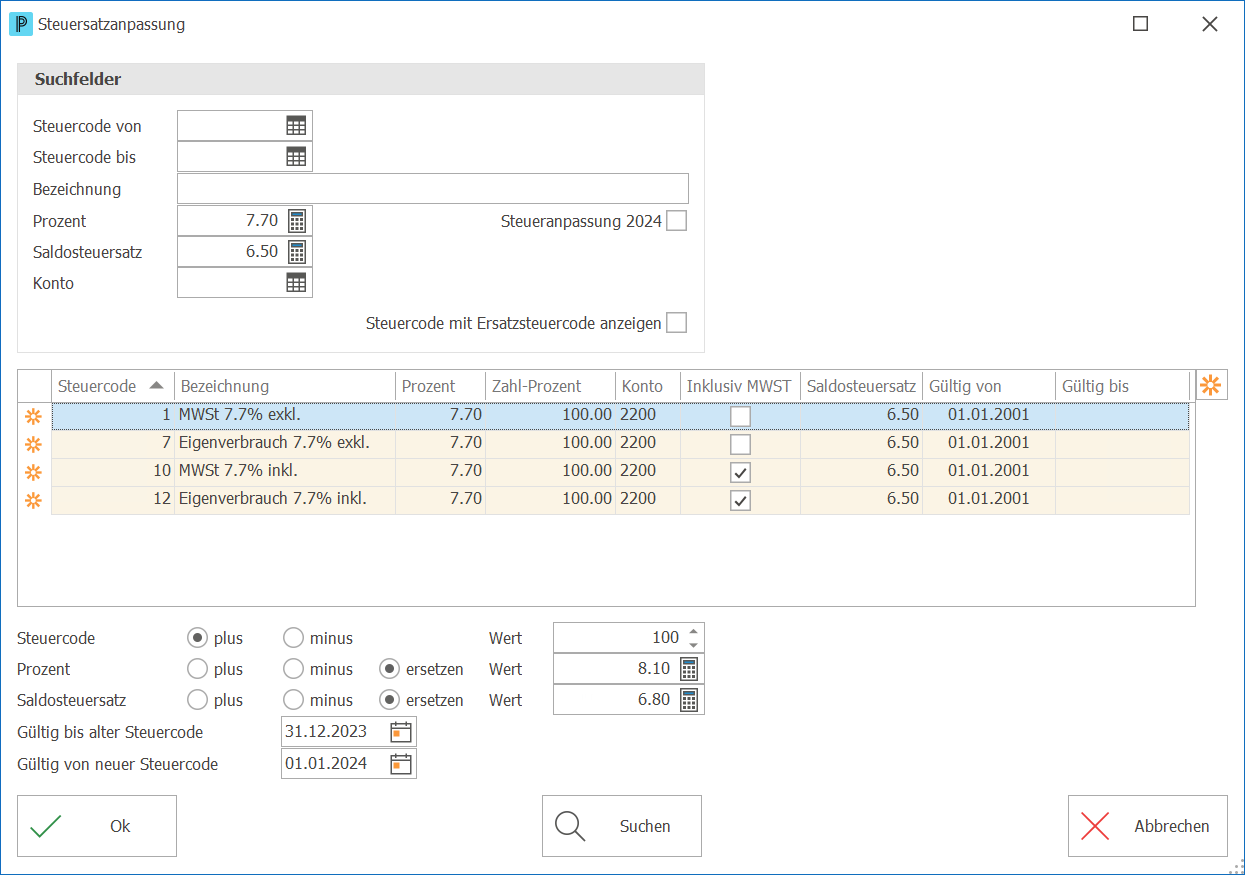This screenshot has width=1245, height=875.
Task: Open lookup grid icon for Konto field
Action: tap(296, 283)
